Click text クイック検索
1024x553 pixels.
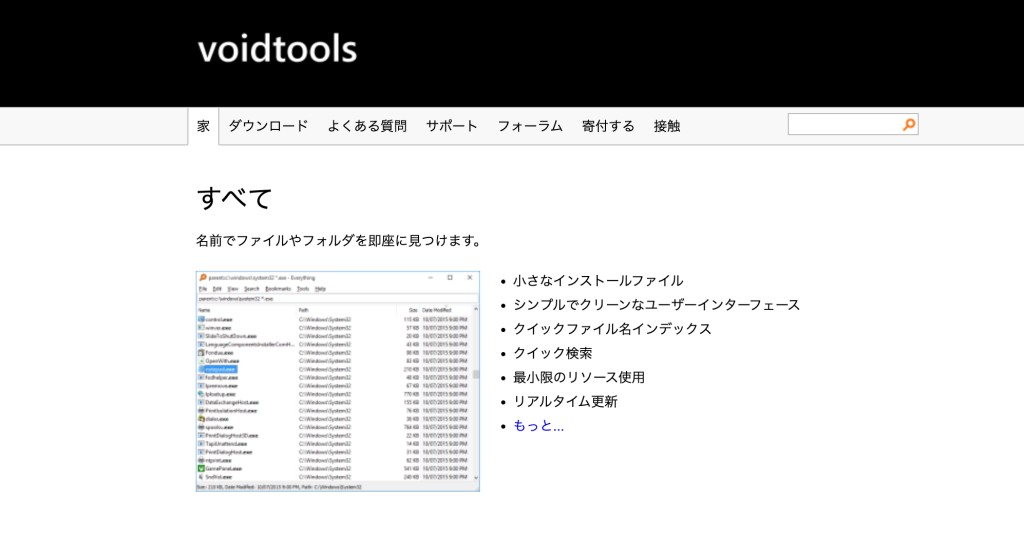552,353
